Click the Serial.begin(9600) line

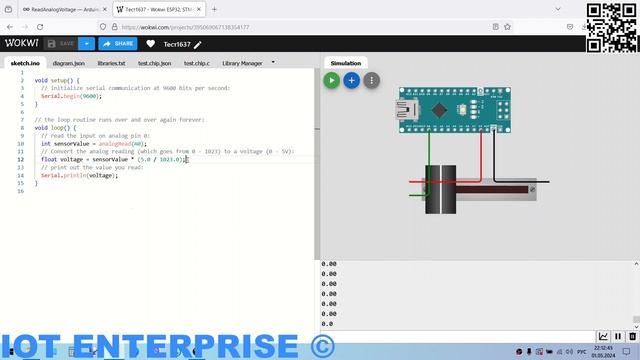(71, 96)
